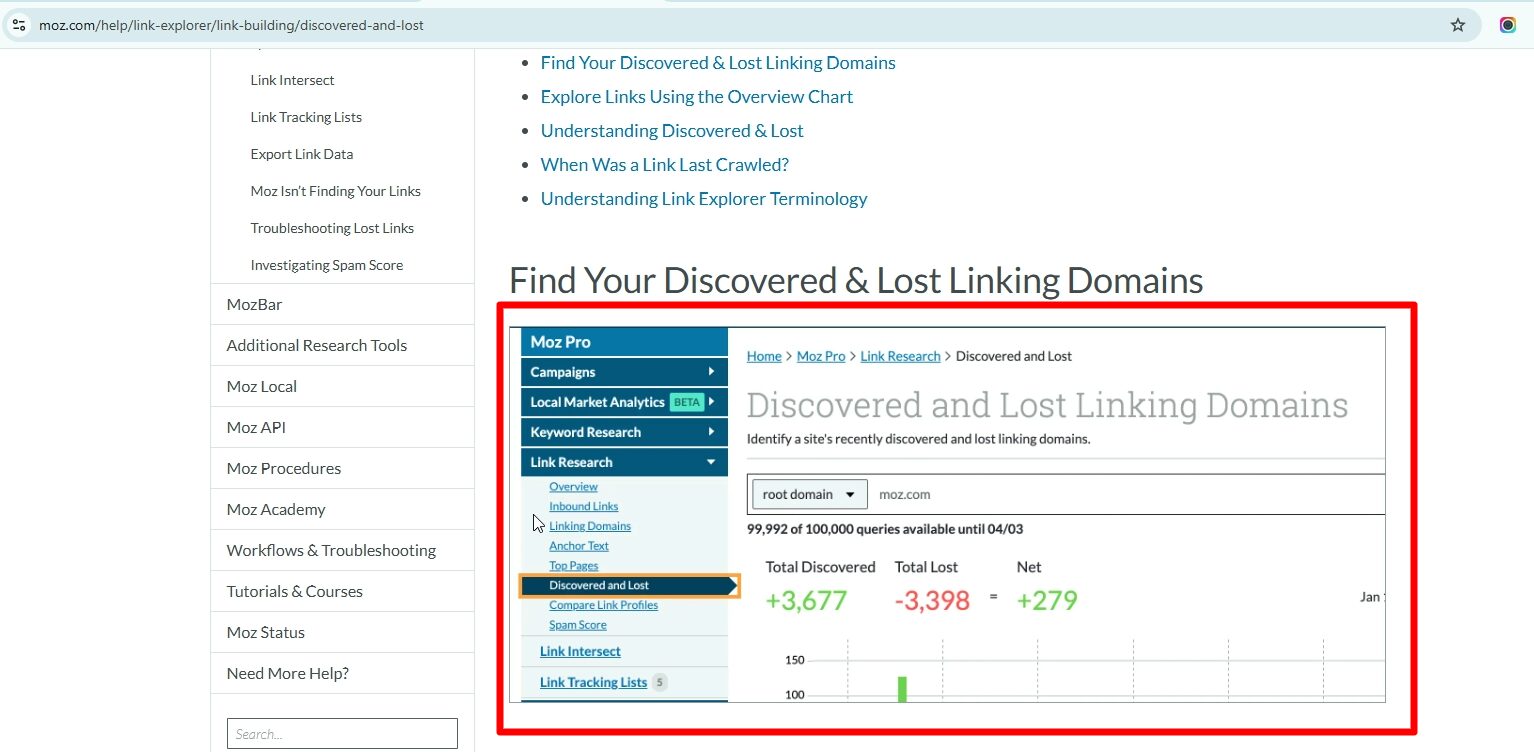Jump to Understanding Discovered & Lost
The image size is (1534, 752).
tap(672, 131)
